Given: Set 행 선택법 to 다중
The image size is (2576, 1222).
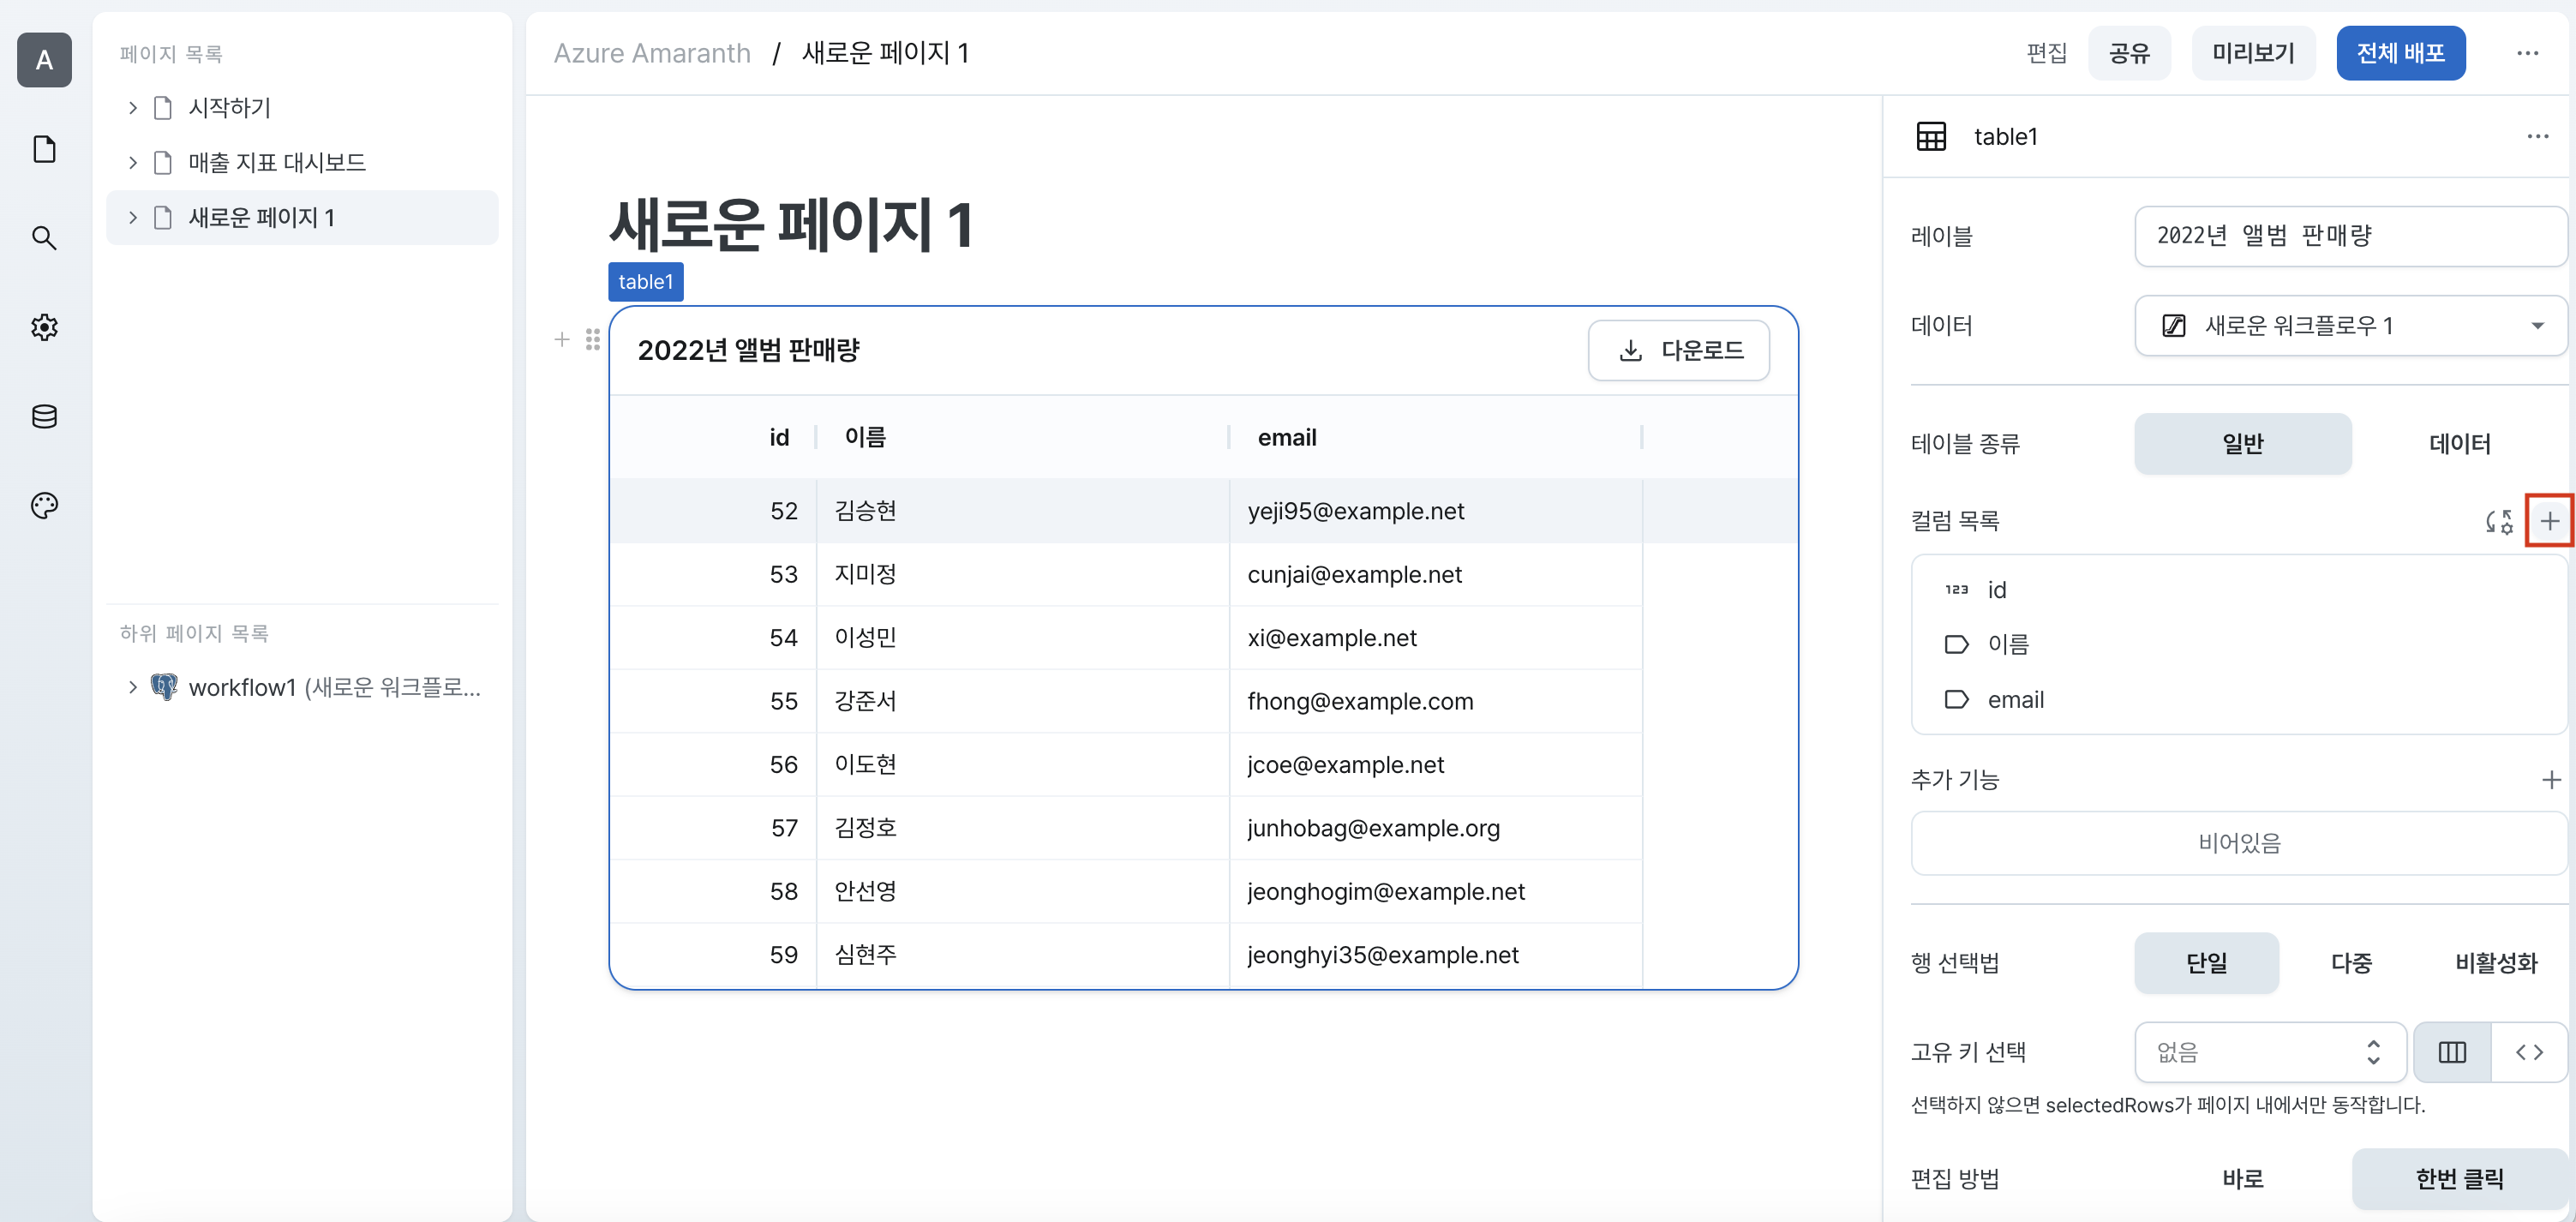Looking at the screenshot, I should 2351,963.
